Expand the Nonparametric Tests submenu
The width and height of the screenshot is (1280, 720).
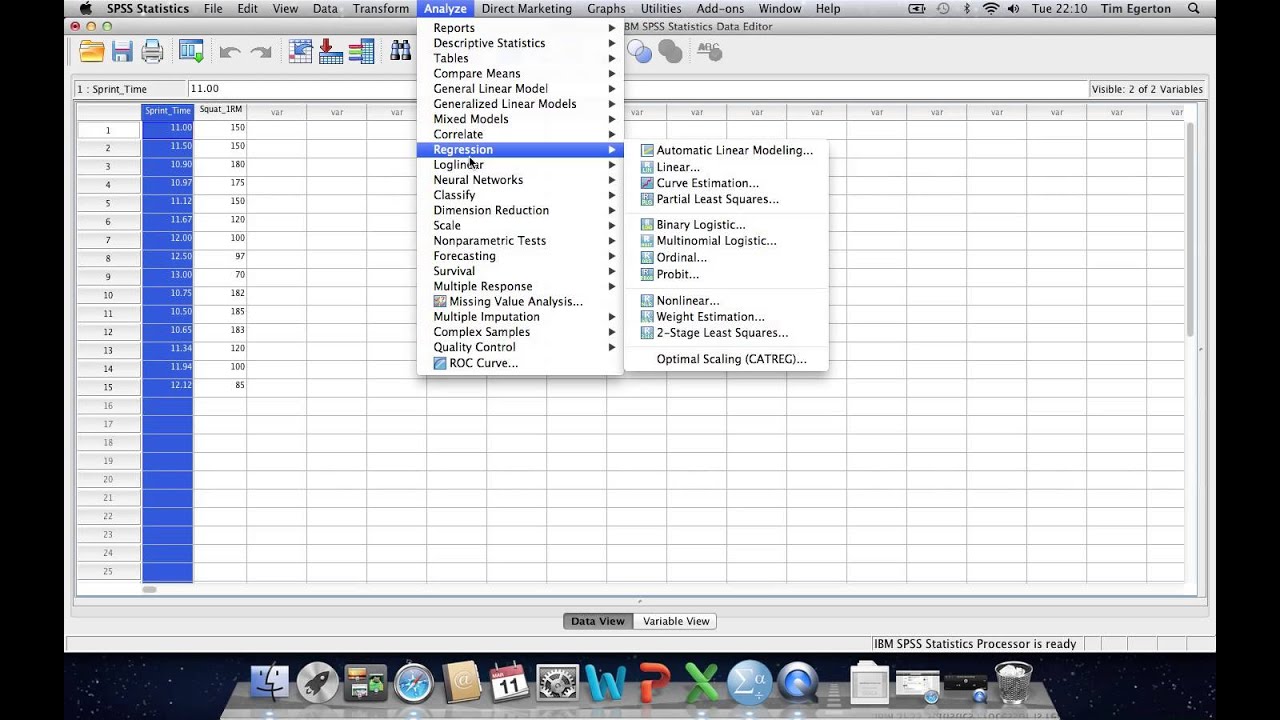(x=519, y=240)
